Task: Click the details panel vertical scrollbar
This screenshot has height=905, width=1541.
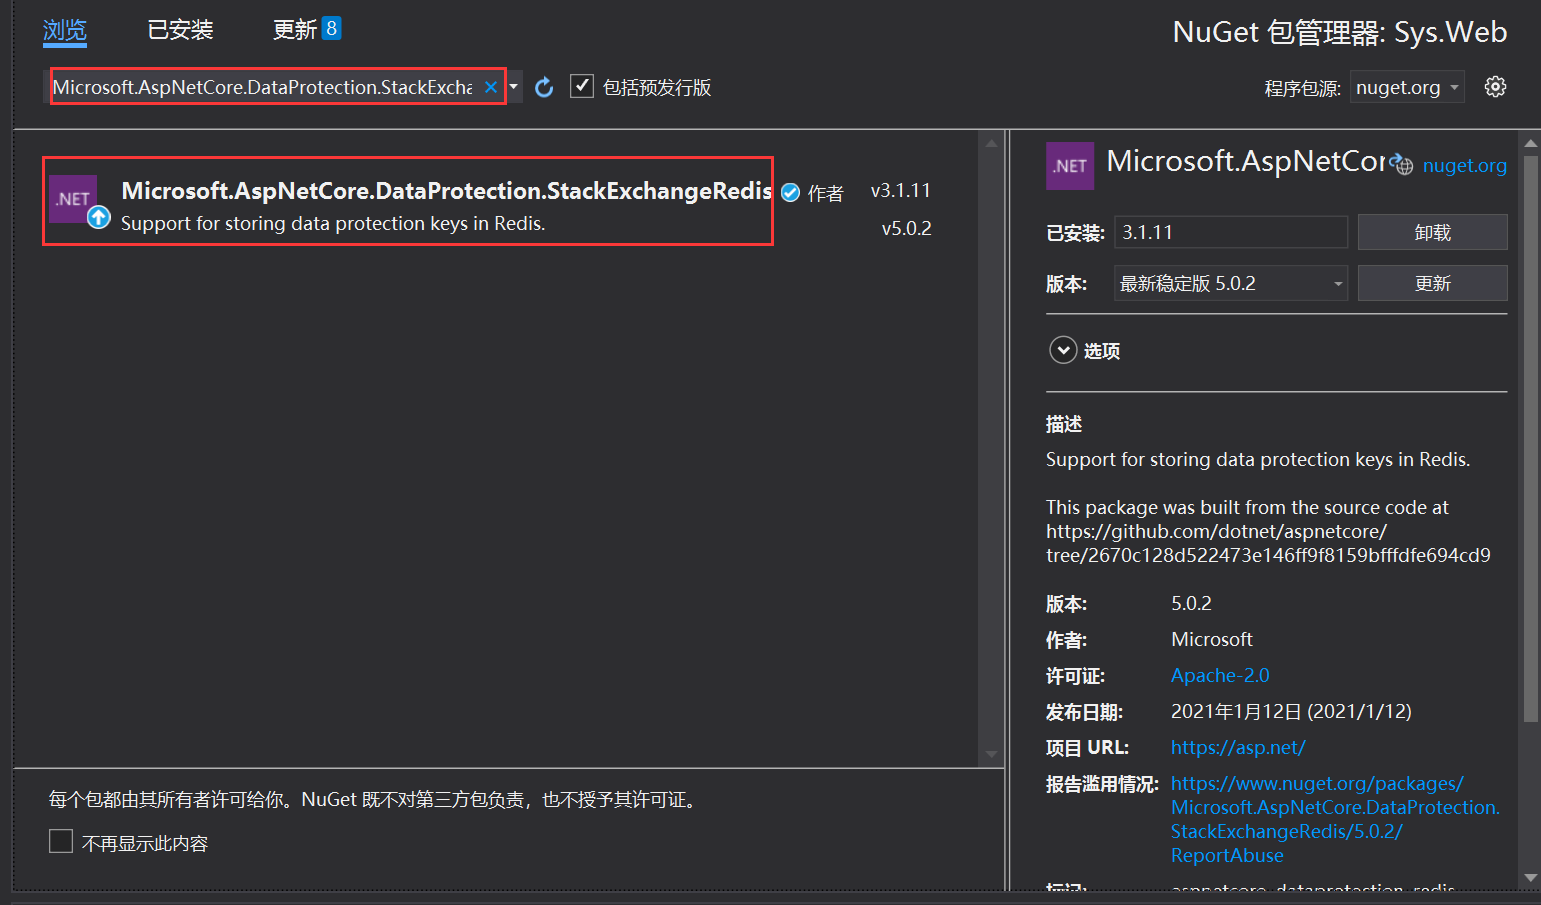Action: 1530,440
